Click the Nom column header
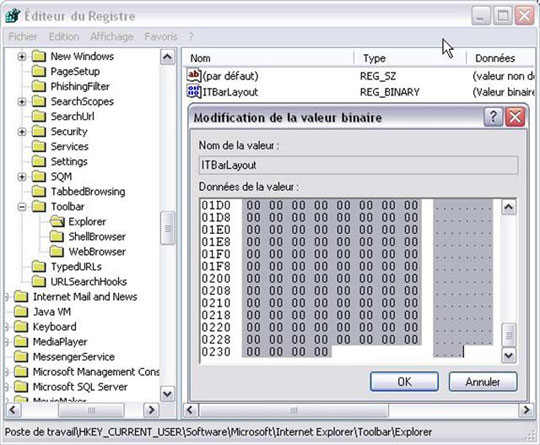The image size is (540, 445). pos(268,58)
